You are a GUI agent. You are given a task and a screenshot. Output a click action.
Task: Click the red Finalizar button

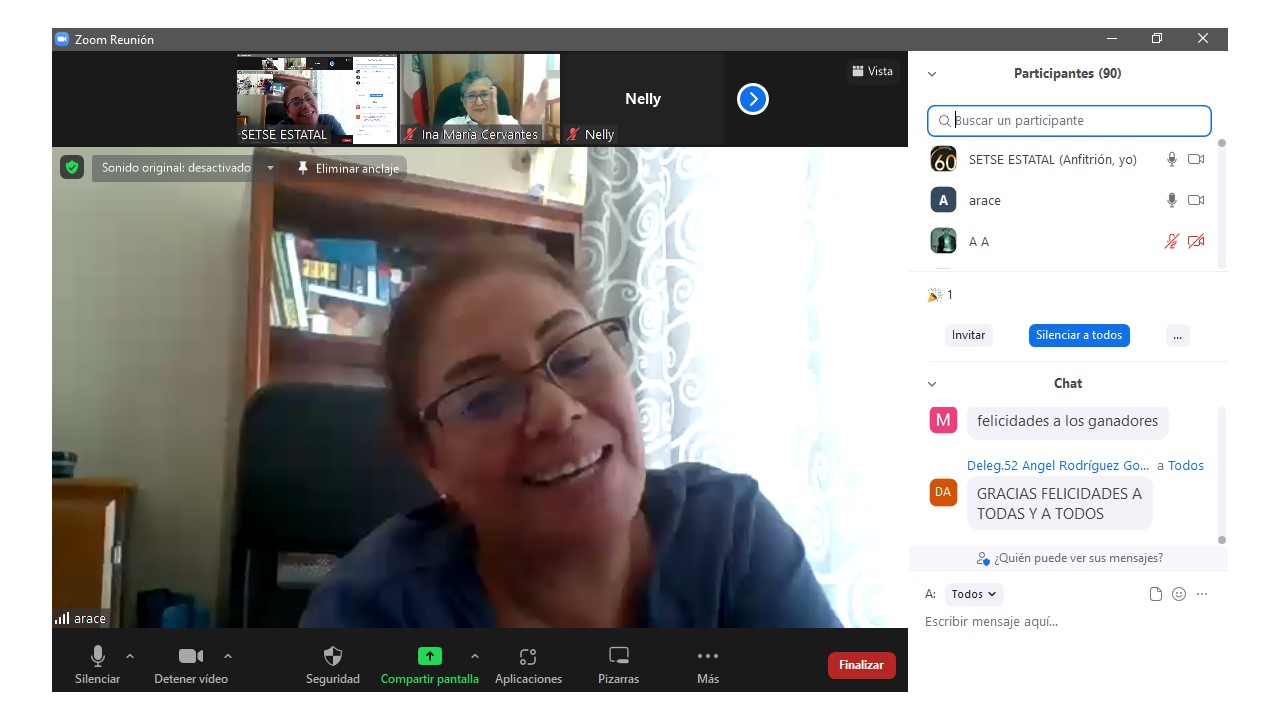tap(861, 665)
